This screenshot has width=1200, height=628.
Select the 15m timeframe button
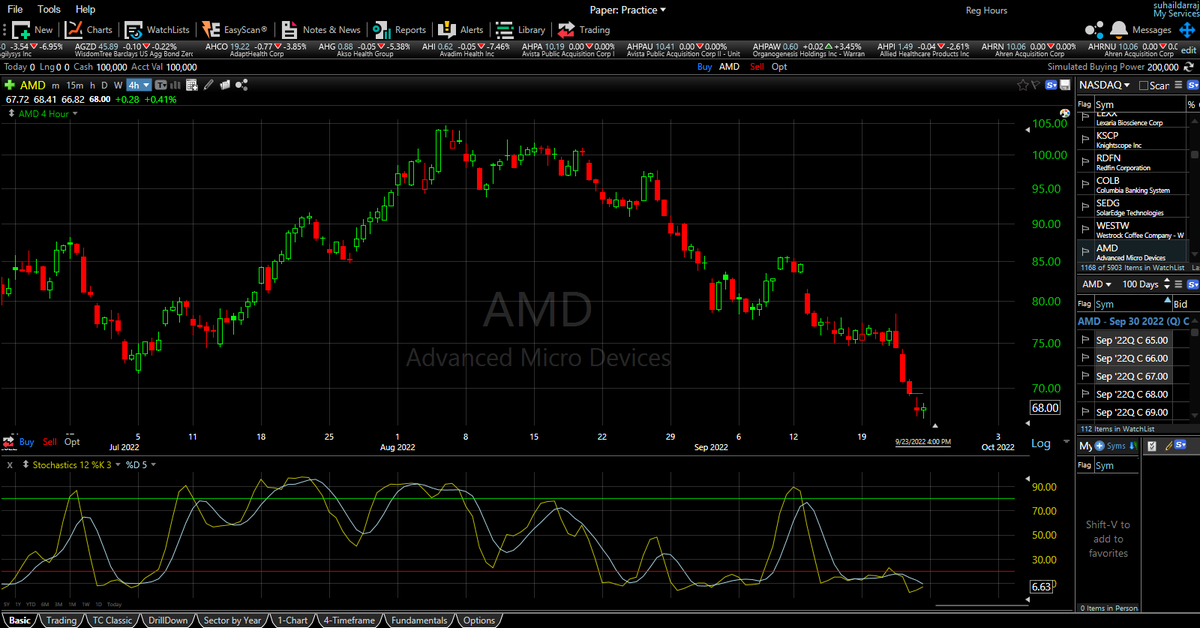(x=75, y=85)
